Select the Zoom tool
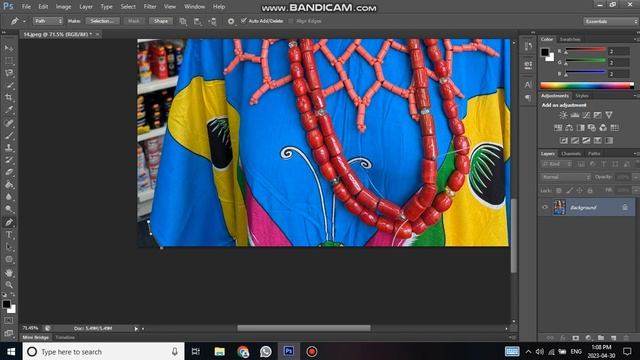The height and width of the screenshot is (360, 640). (9, 285)
